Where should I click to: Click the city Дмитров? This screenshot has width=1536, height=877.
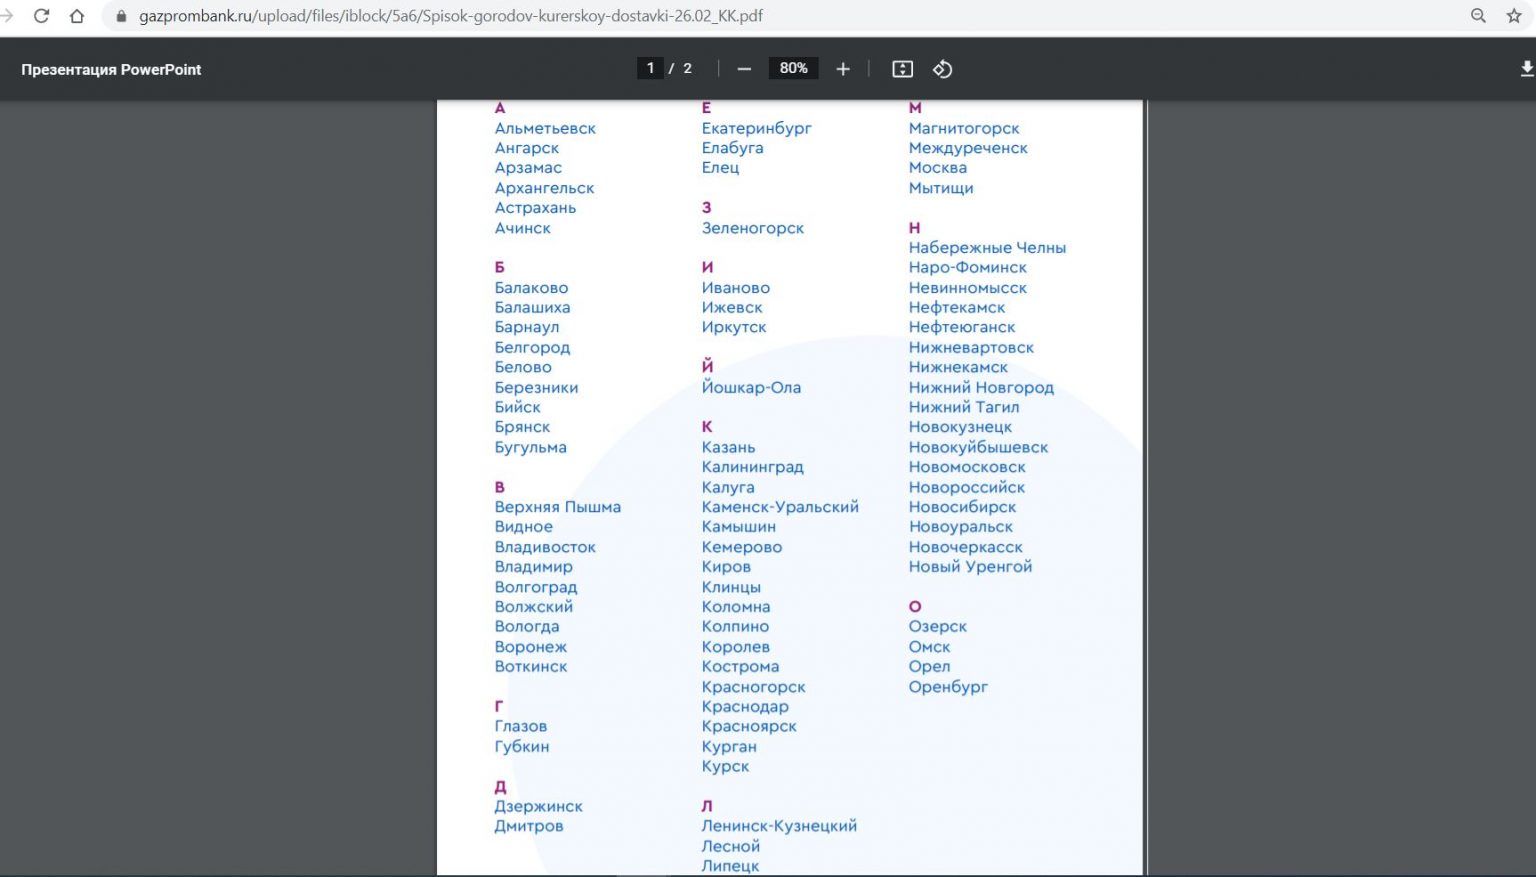coord(529,826)
